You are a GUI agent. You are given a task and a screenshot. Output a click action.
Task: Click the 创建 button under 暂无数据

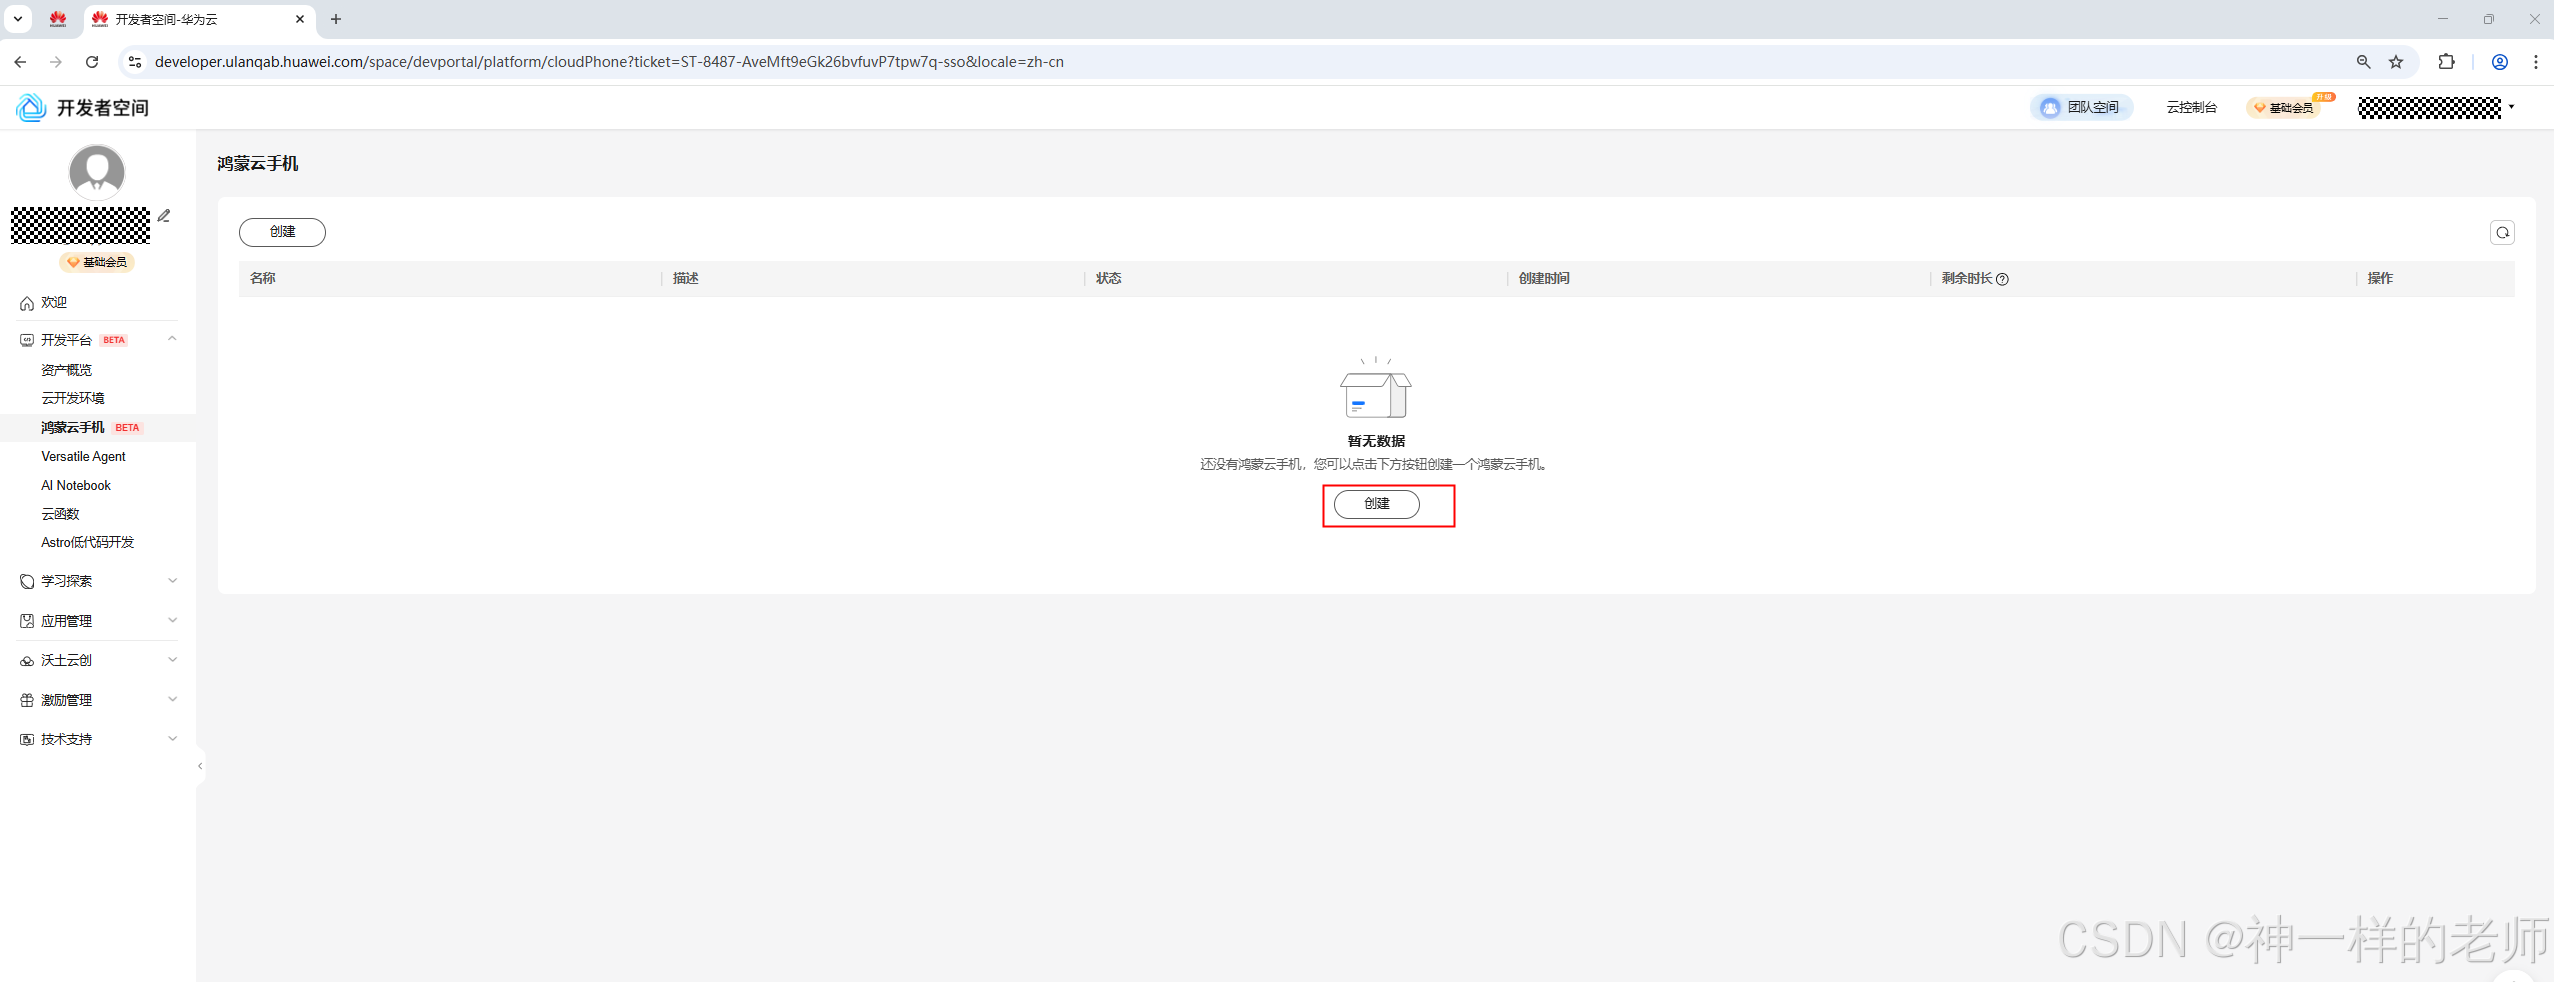1377,504
